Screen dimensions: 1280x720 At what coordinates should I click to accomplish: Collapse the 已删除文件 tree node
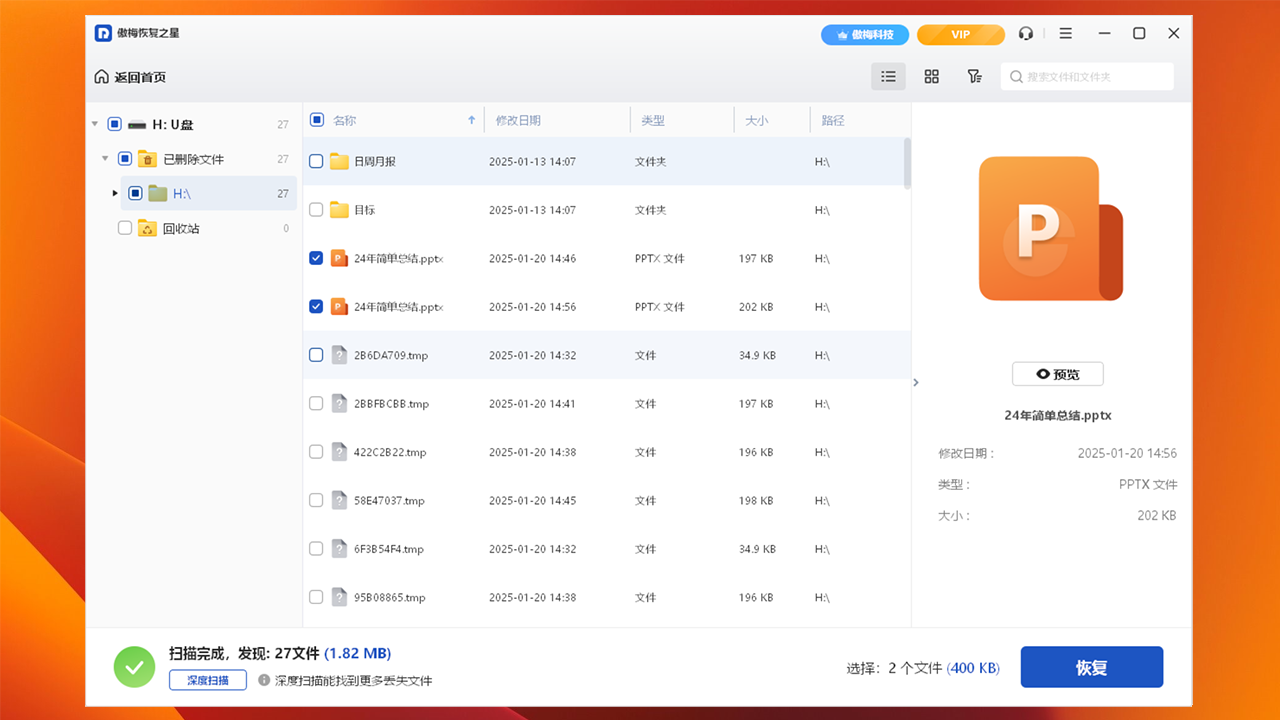click(104, 158)
